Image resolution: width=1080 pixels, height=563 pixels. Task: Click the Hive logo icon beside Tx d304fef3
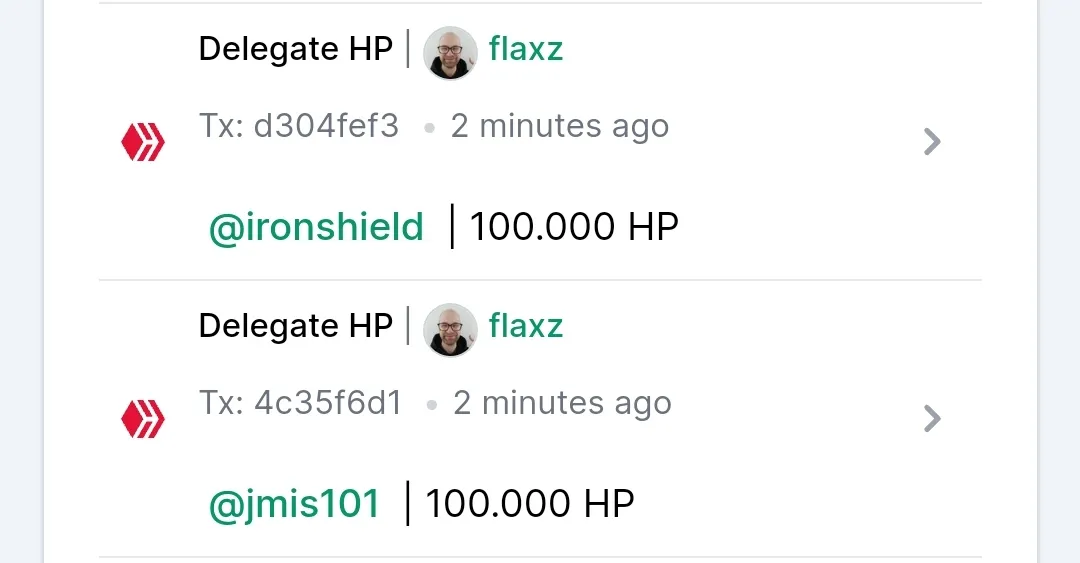point(143,142)
